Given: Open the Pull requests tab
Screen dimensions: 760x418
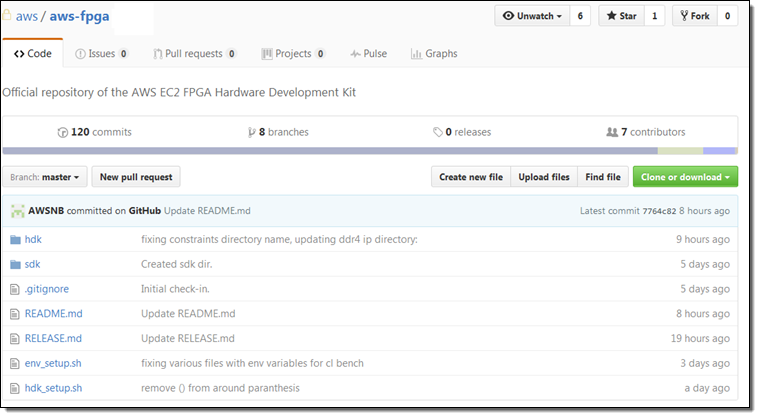Looking at the screenshot, I should [195, 54].
